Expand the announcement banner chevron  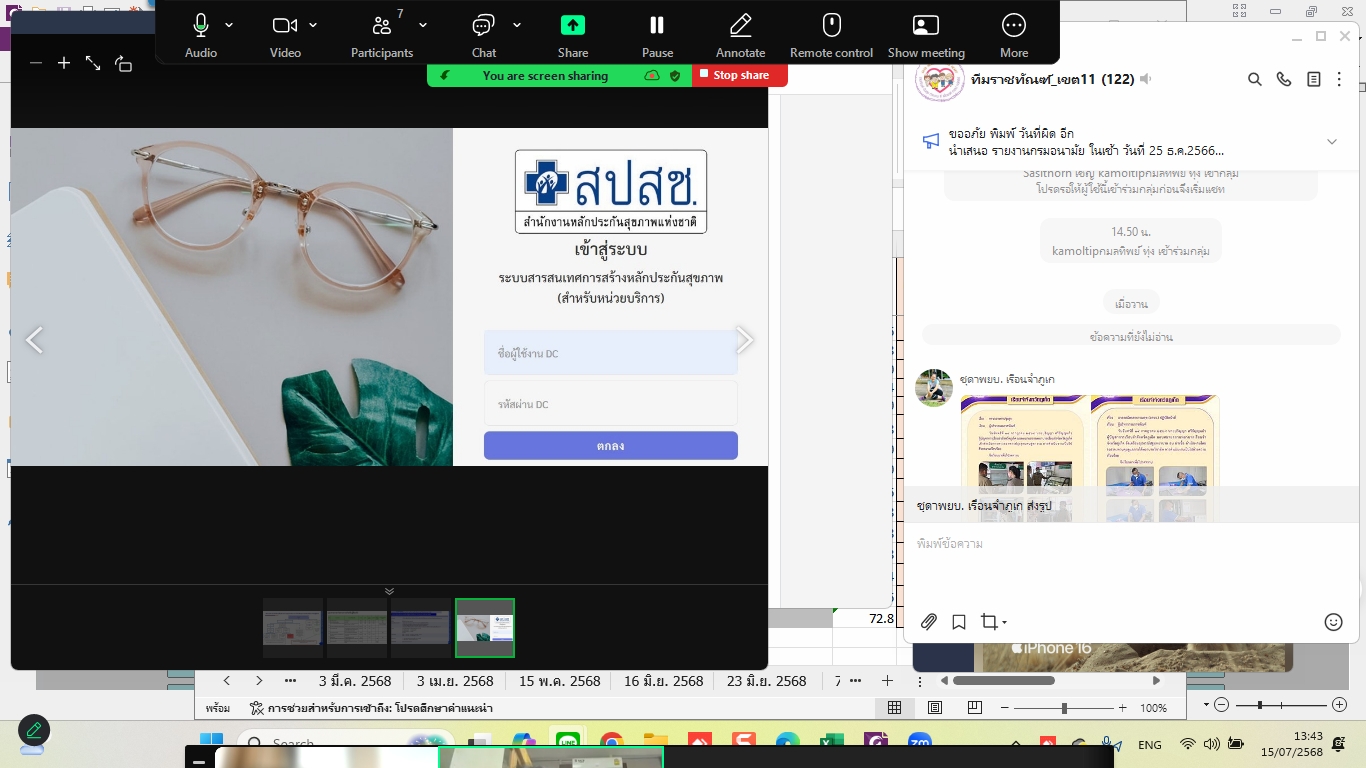click(1332, 142)
